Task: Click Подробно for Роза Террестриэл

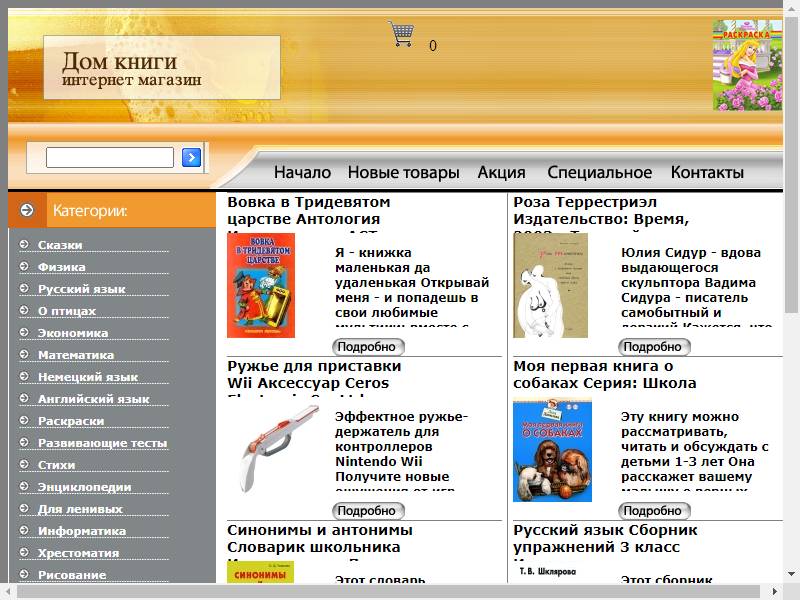Action: point(654,347)
